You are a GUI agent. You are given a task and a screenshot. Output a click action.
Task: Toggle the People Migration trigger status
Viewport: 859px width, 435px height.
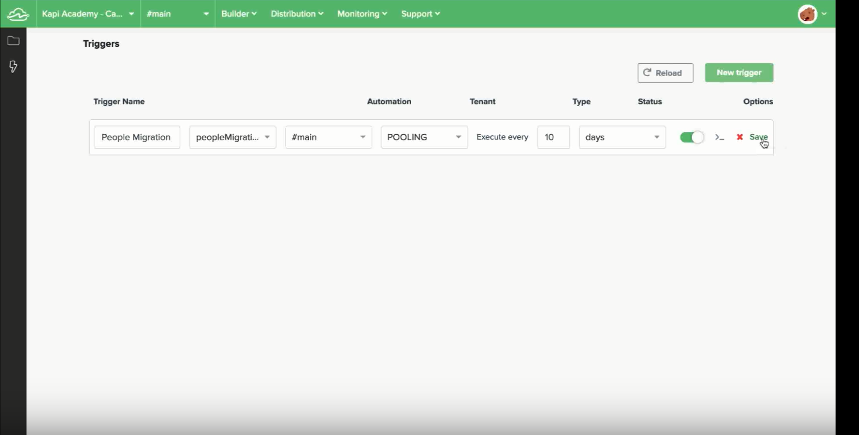[692, 137]
